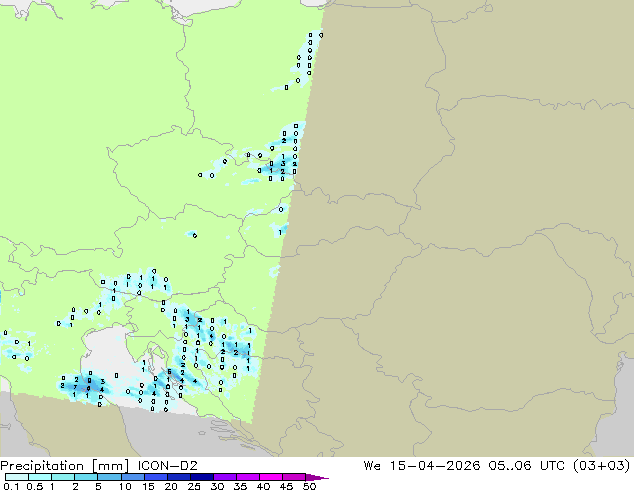Click the "0.1" legend scale value

11,486
